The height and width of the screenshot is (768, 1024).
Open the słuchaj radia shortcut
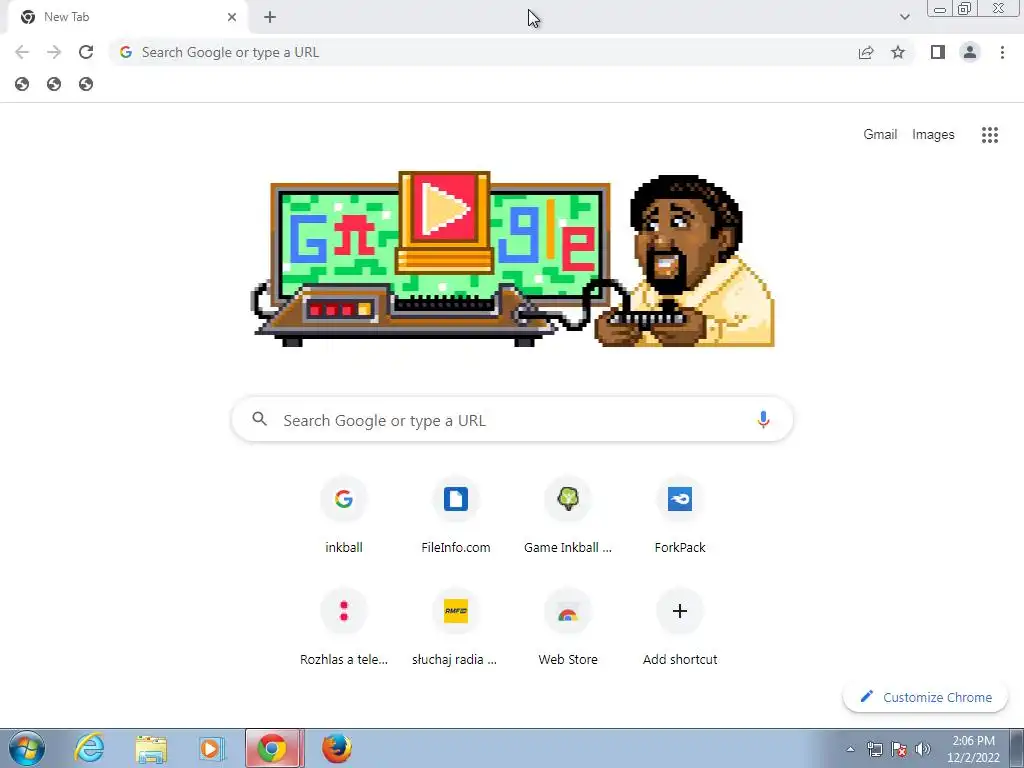[456, 630]
